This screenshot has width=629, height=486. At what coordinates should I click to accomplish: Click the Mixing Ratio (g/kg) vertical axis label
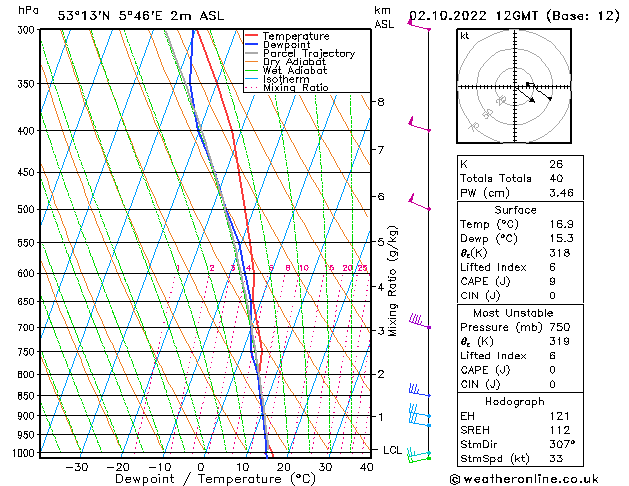(x=392, y=281)
